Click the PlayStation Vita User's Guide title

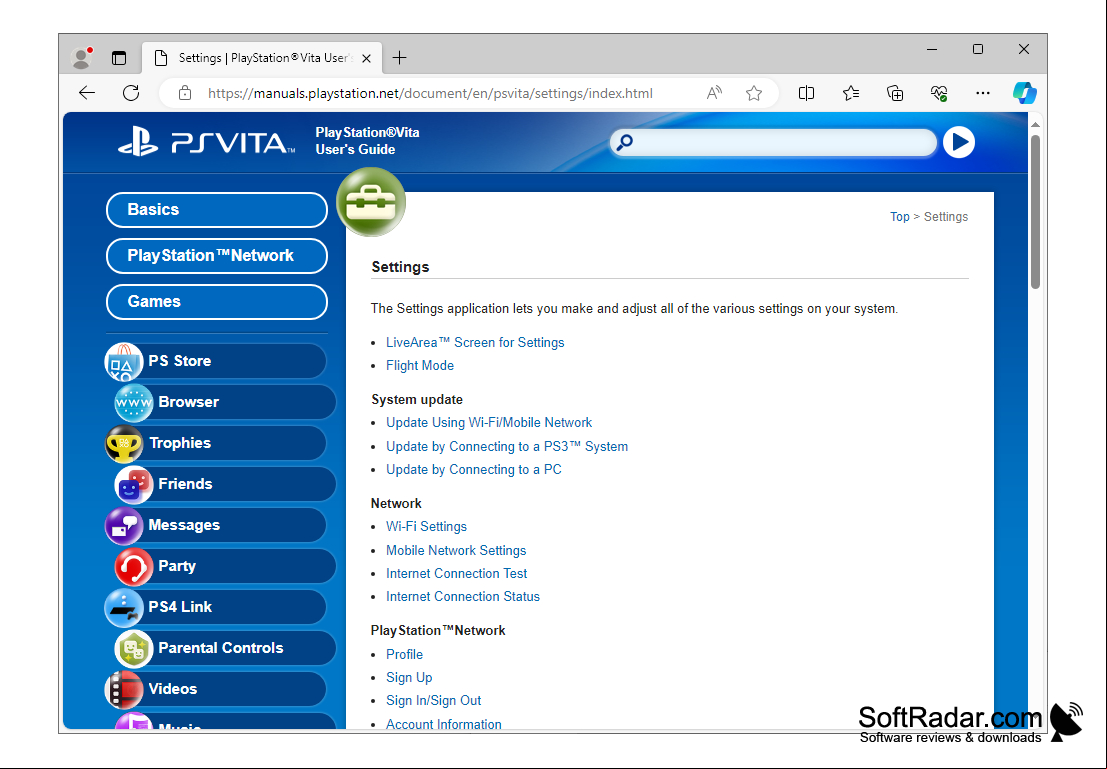(367, 141)
